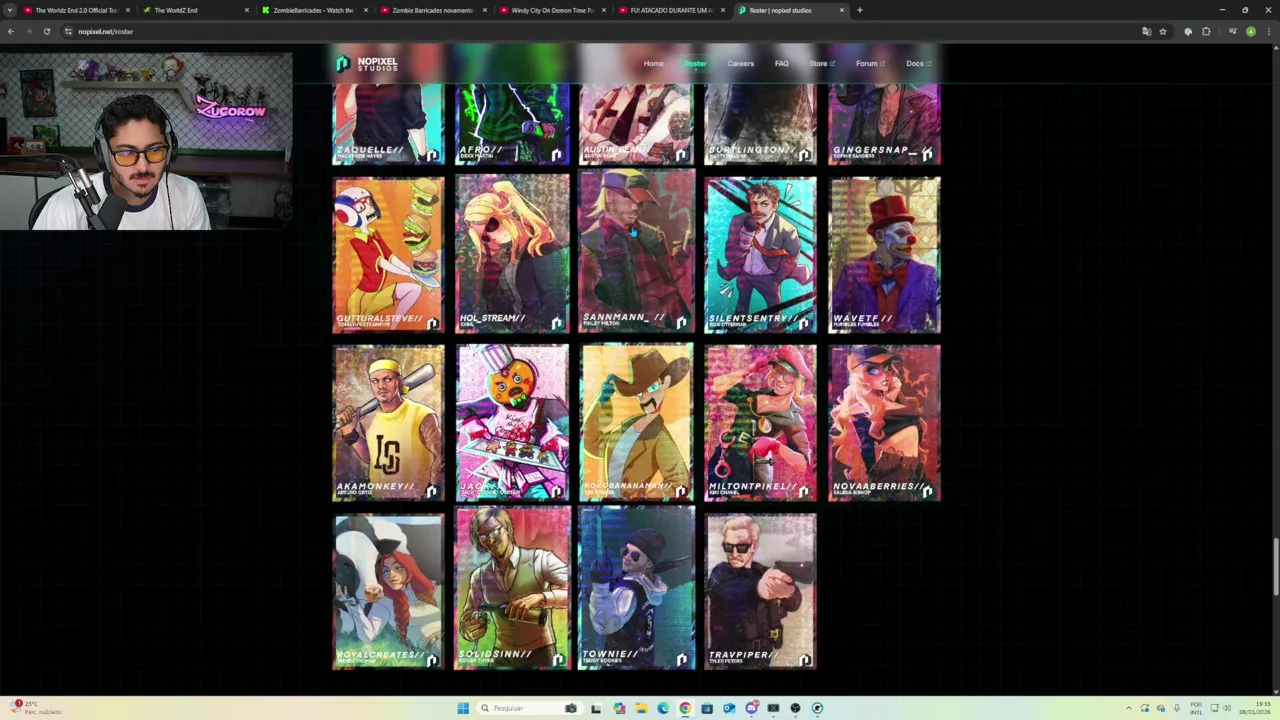Click the browser forward arrow
Screen dimensions: 1280x720
point(28,31)
